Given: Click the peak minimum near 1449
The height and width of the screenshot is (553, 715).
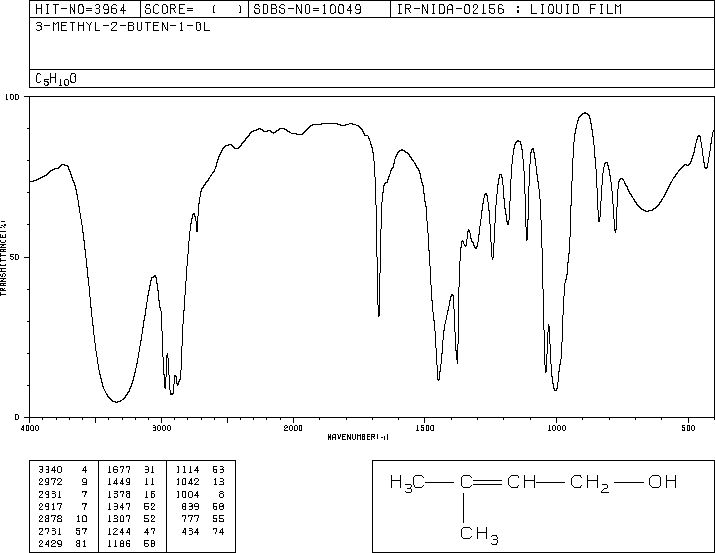Looking at the screenshot, I should coord(438,378).
